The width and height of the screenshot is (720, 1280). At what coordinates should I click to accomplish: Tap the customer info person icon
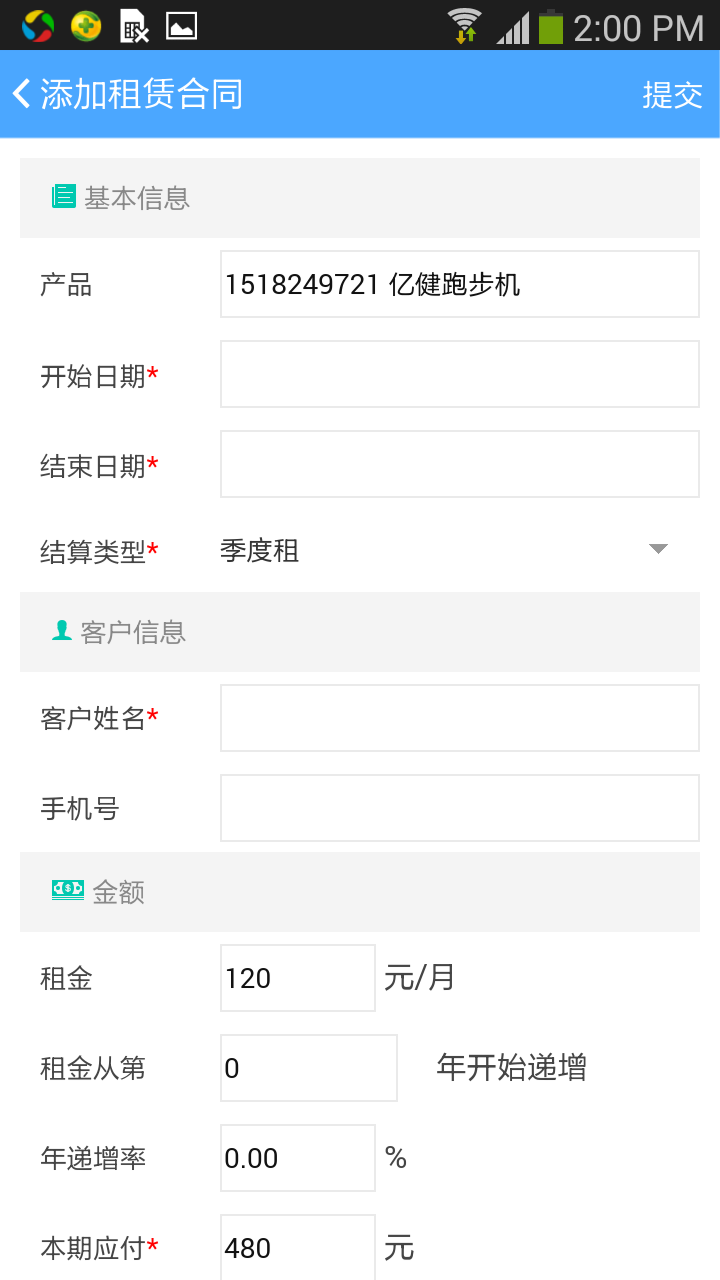[x=62, y=631]
